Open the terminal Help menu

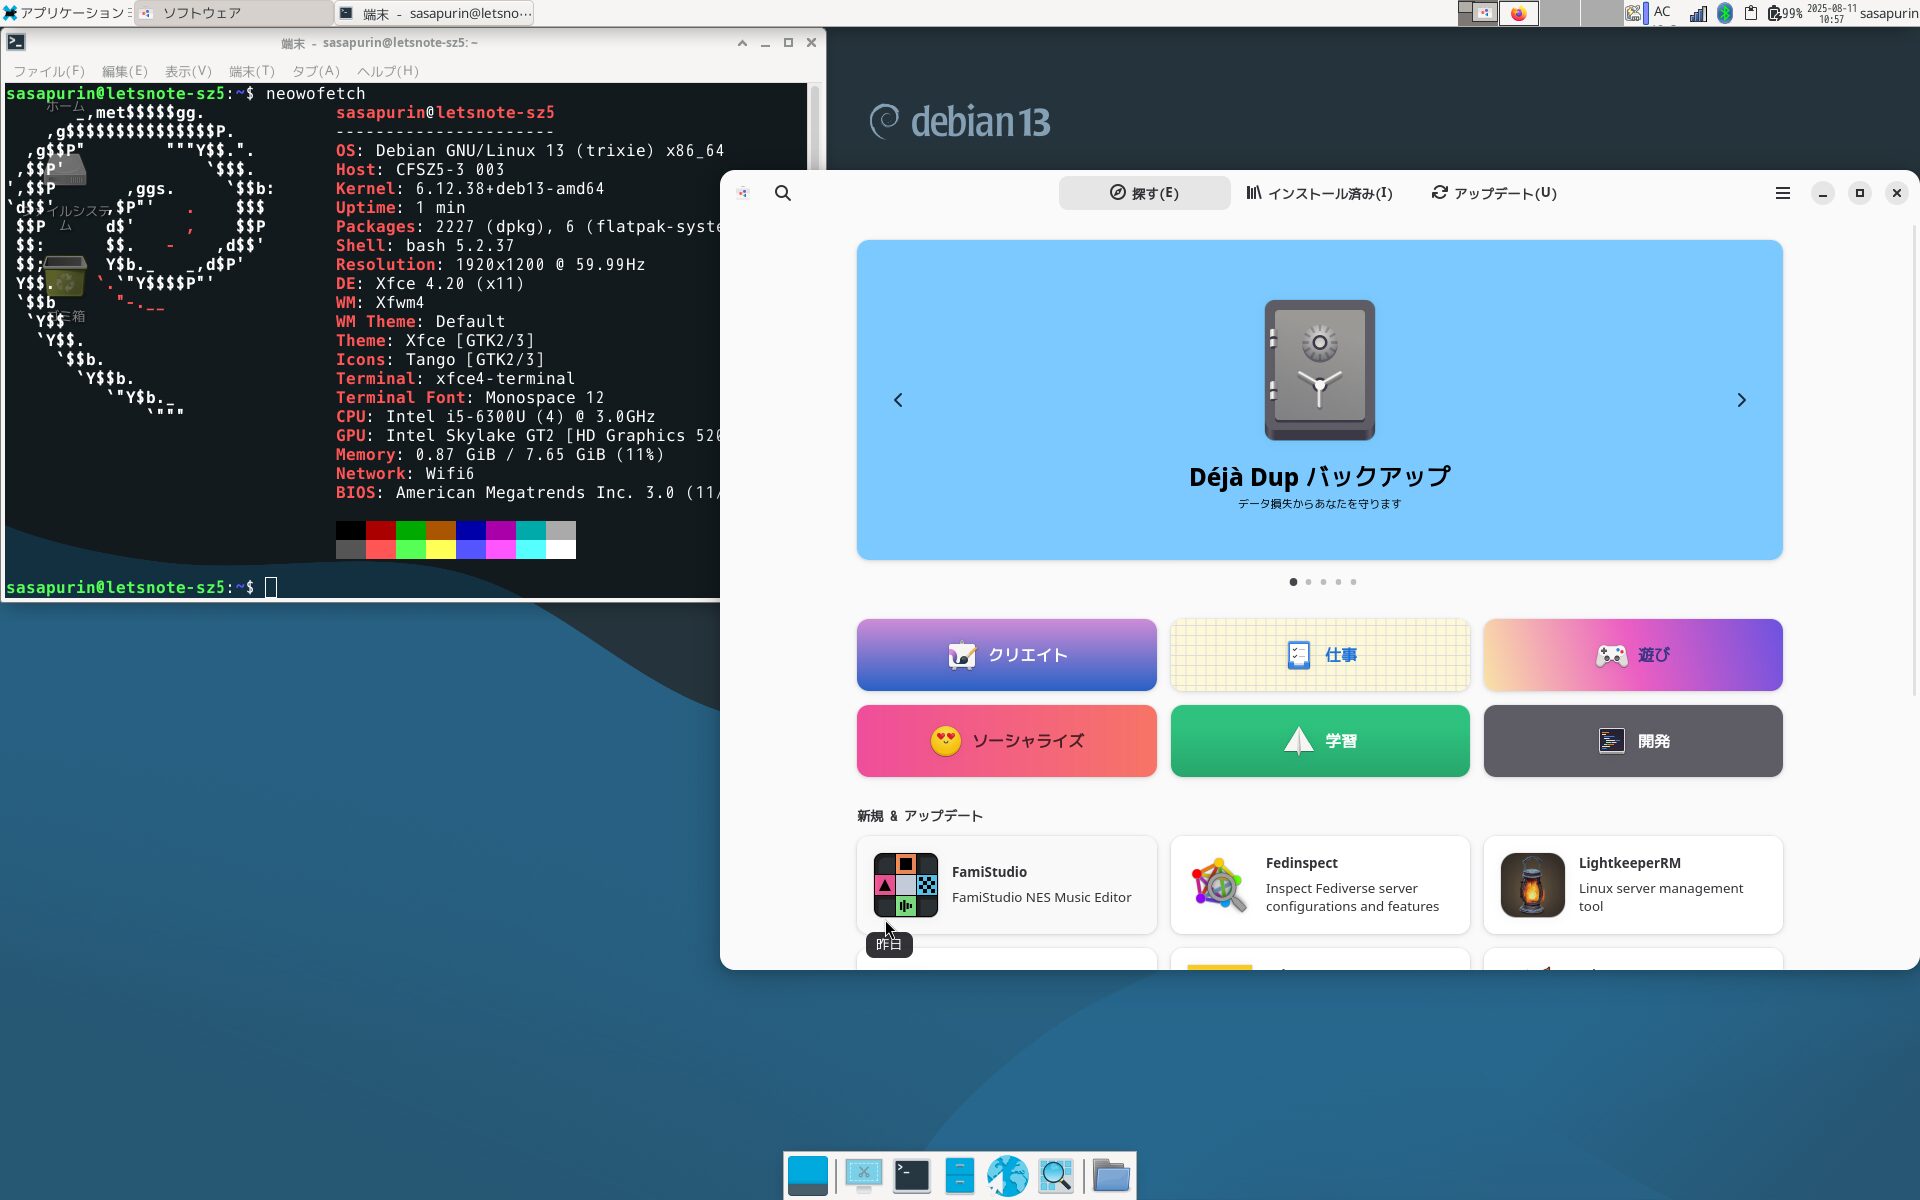coord(387,71)
